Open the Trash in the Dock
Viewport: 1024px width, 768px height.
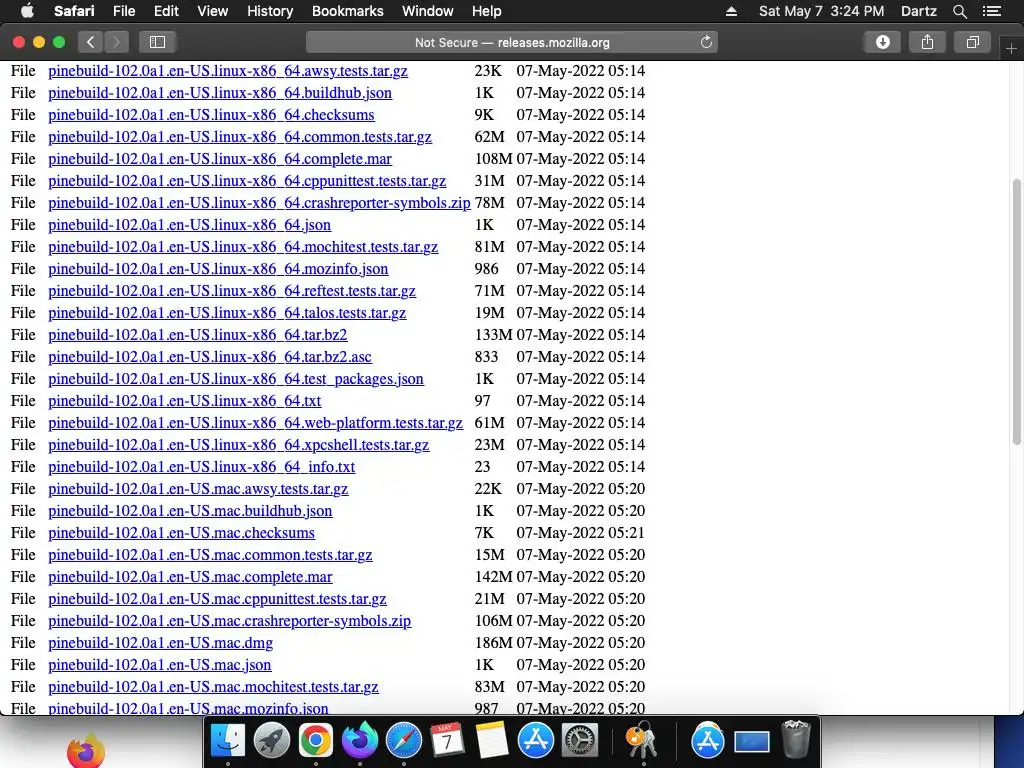pyautogui.click(x=796, y=739)
